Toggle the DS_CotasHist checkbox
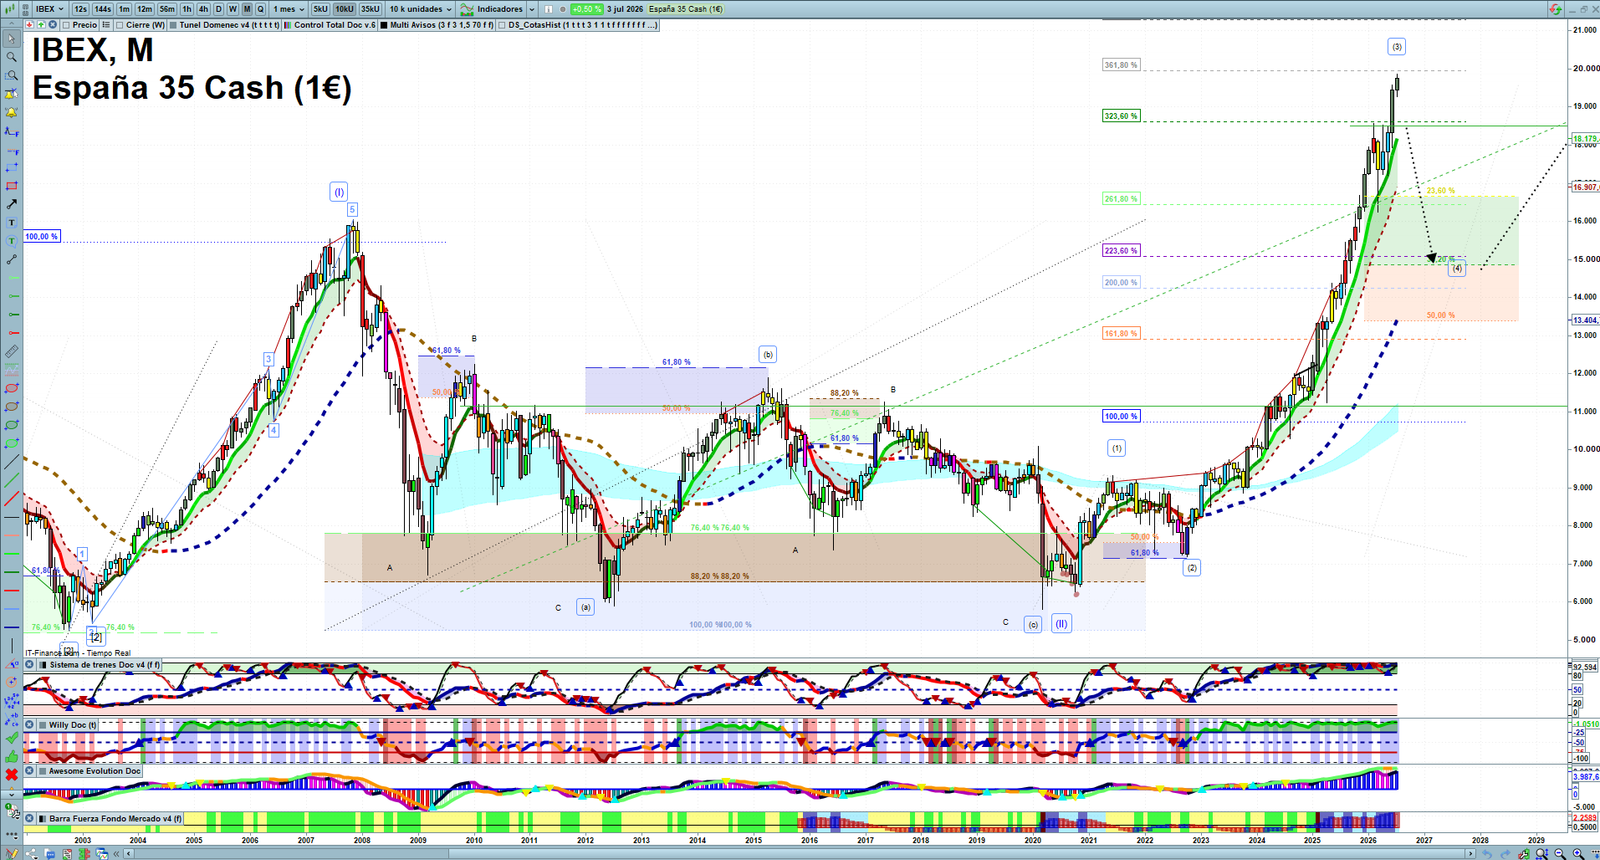The image size is (1600, 860). pyautogui.click(x=502, y=25)
